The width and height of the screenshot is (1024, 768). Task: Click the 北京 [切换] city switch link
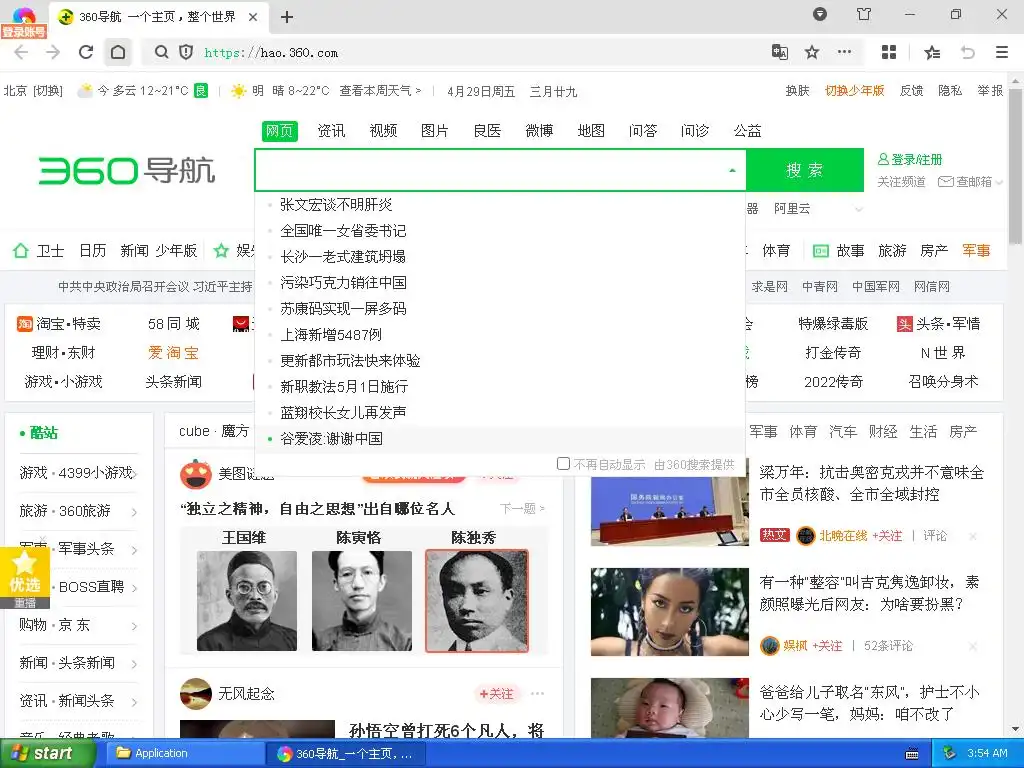point(33,91)
